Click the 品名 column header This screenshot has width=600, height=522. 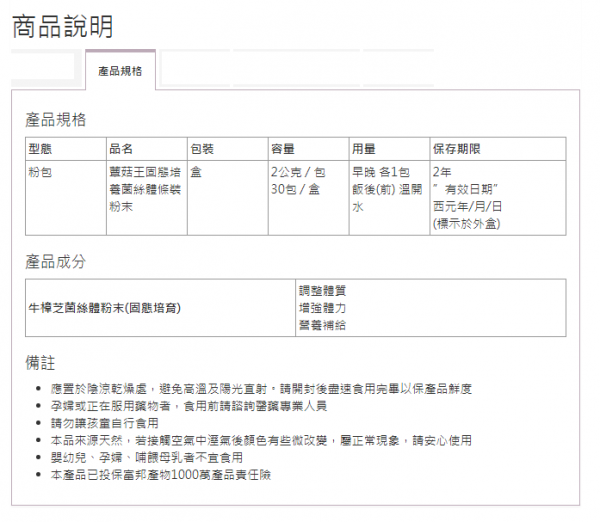tap(121, 149)
